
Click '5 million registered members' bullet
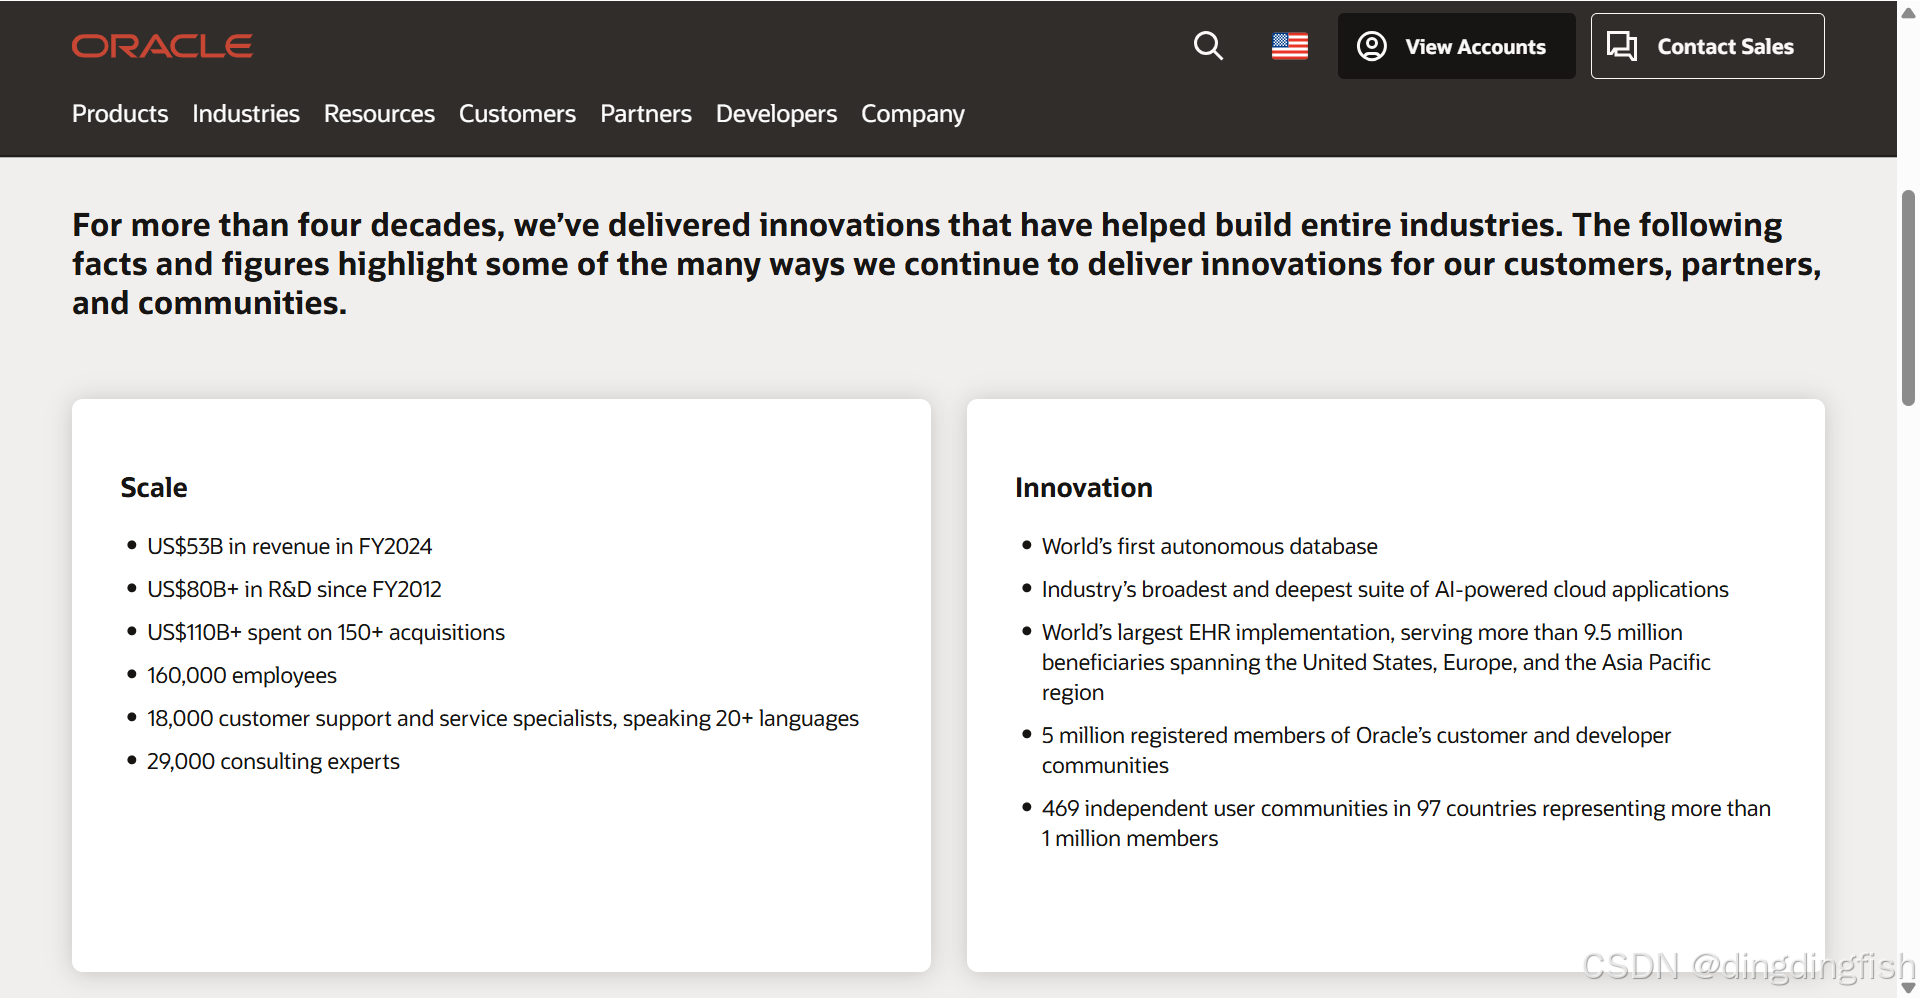(x=1356, y=750)
